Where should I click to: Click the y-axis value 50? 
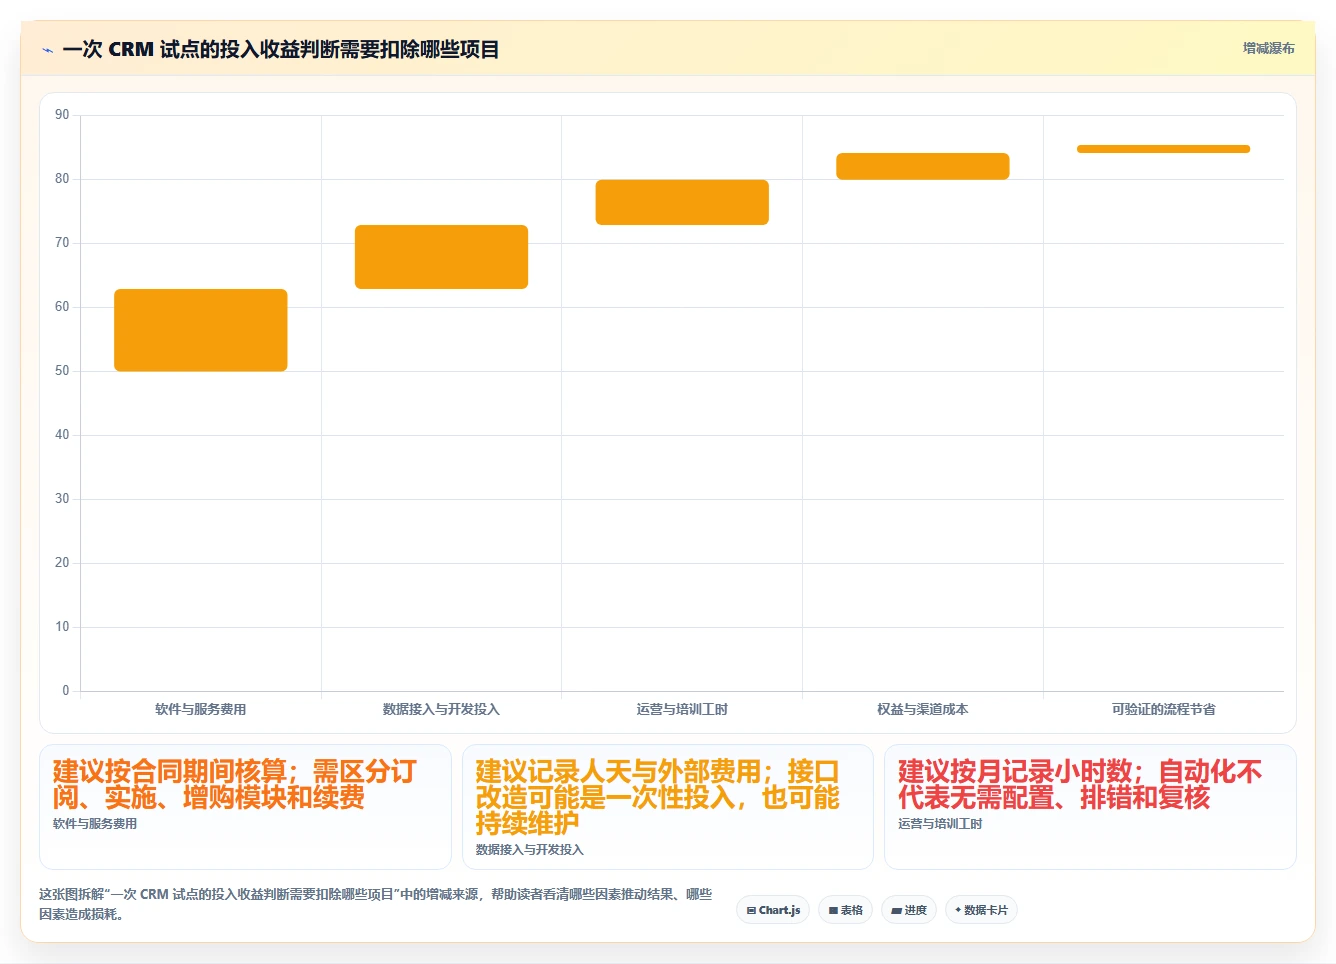62,371
